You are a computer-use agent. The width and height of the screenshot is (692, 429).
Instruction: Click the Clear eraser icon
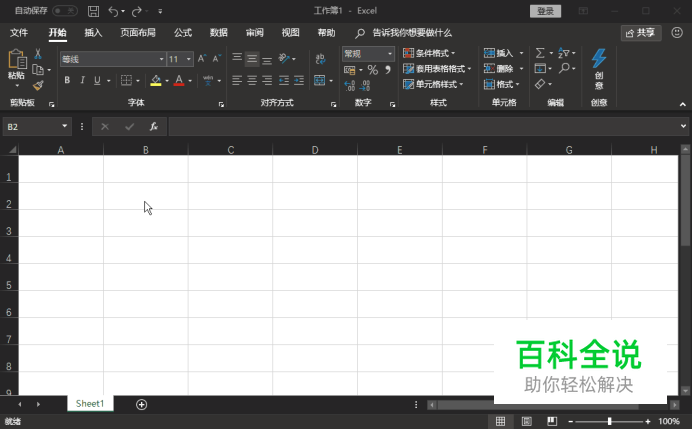pos(540,84)
